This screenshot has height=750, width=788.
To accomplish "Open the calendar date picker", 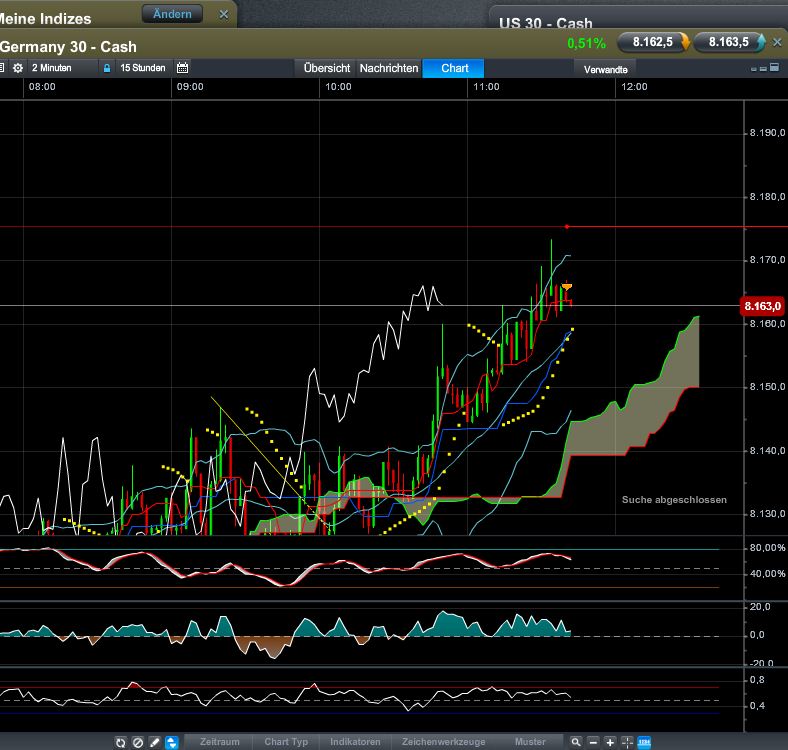I will point(182,68).
